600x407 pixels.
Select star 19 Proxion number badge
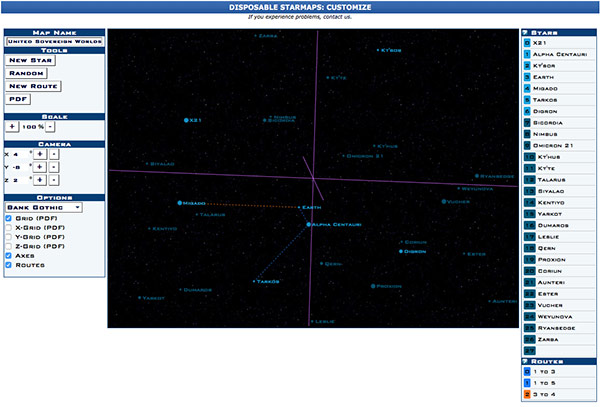[x=530, y=260]
